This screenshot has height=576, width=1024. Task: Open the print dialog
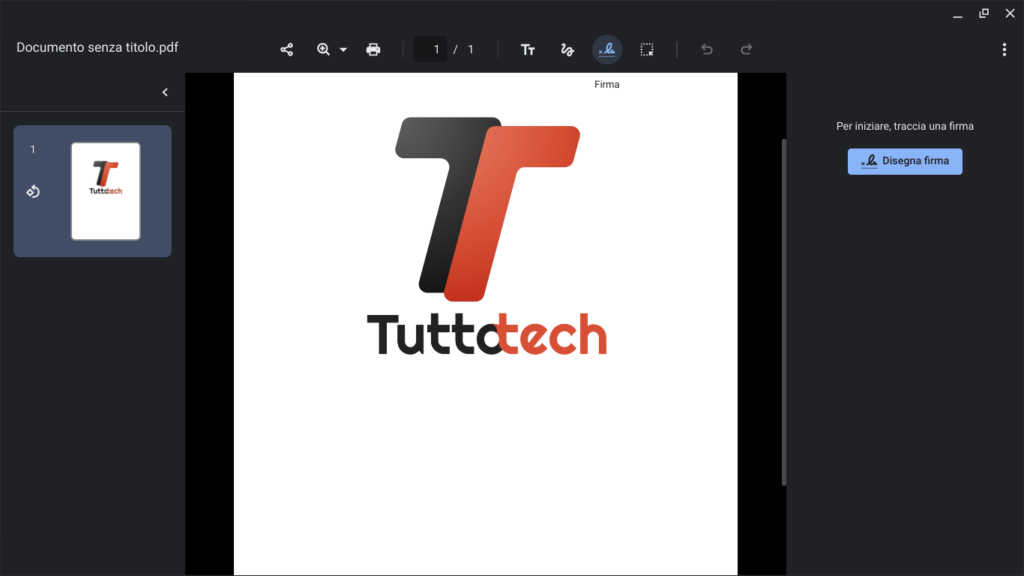pos(373,48)
